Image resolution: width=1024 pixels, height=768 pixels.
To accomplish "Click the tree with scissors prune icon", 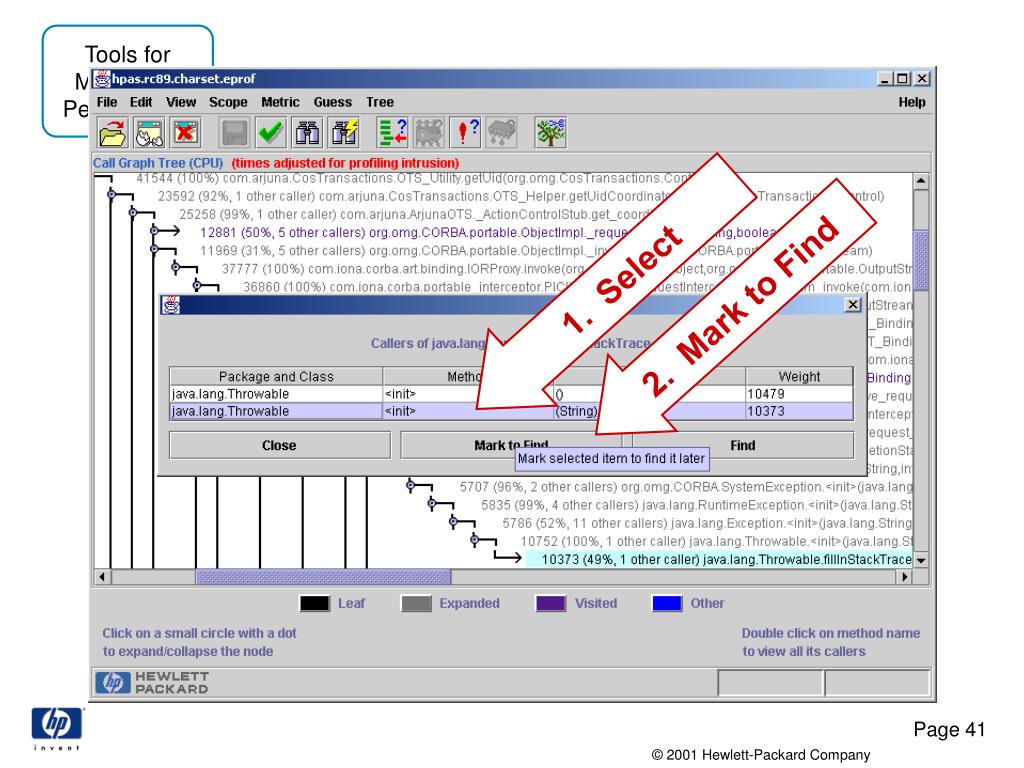I will point(550,133).
